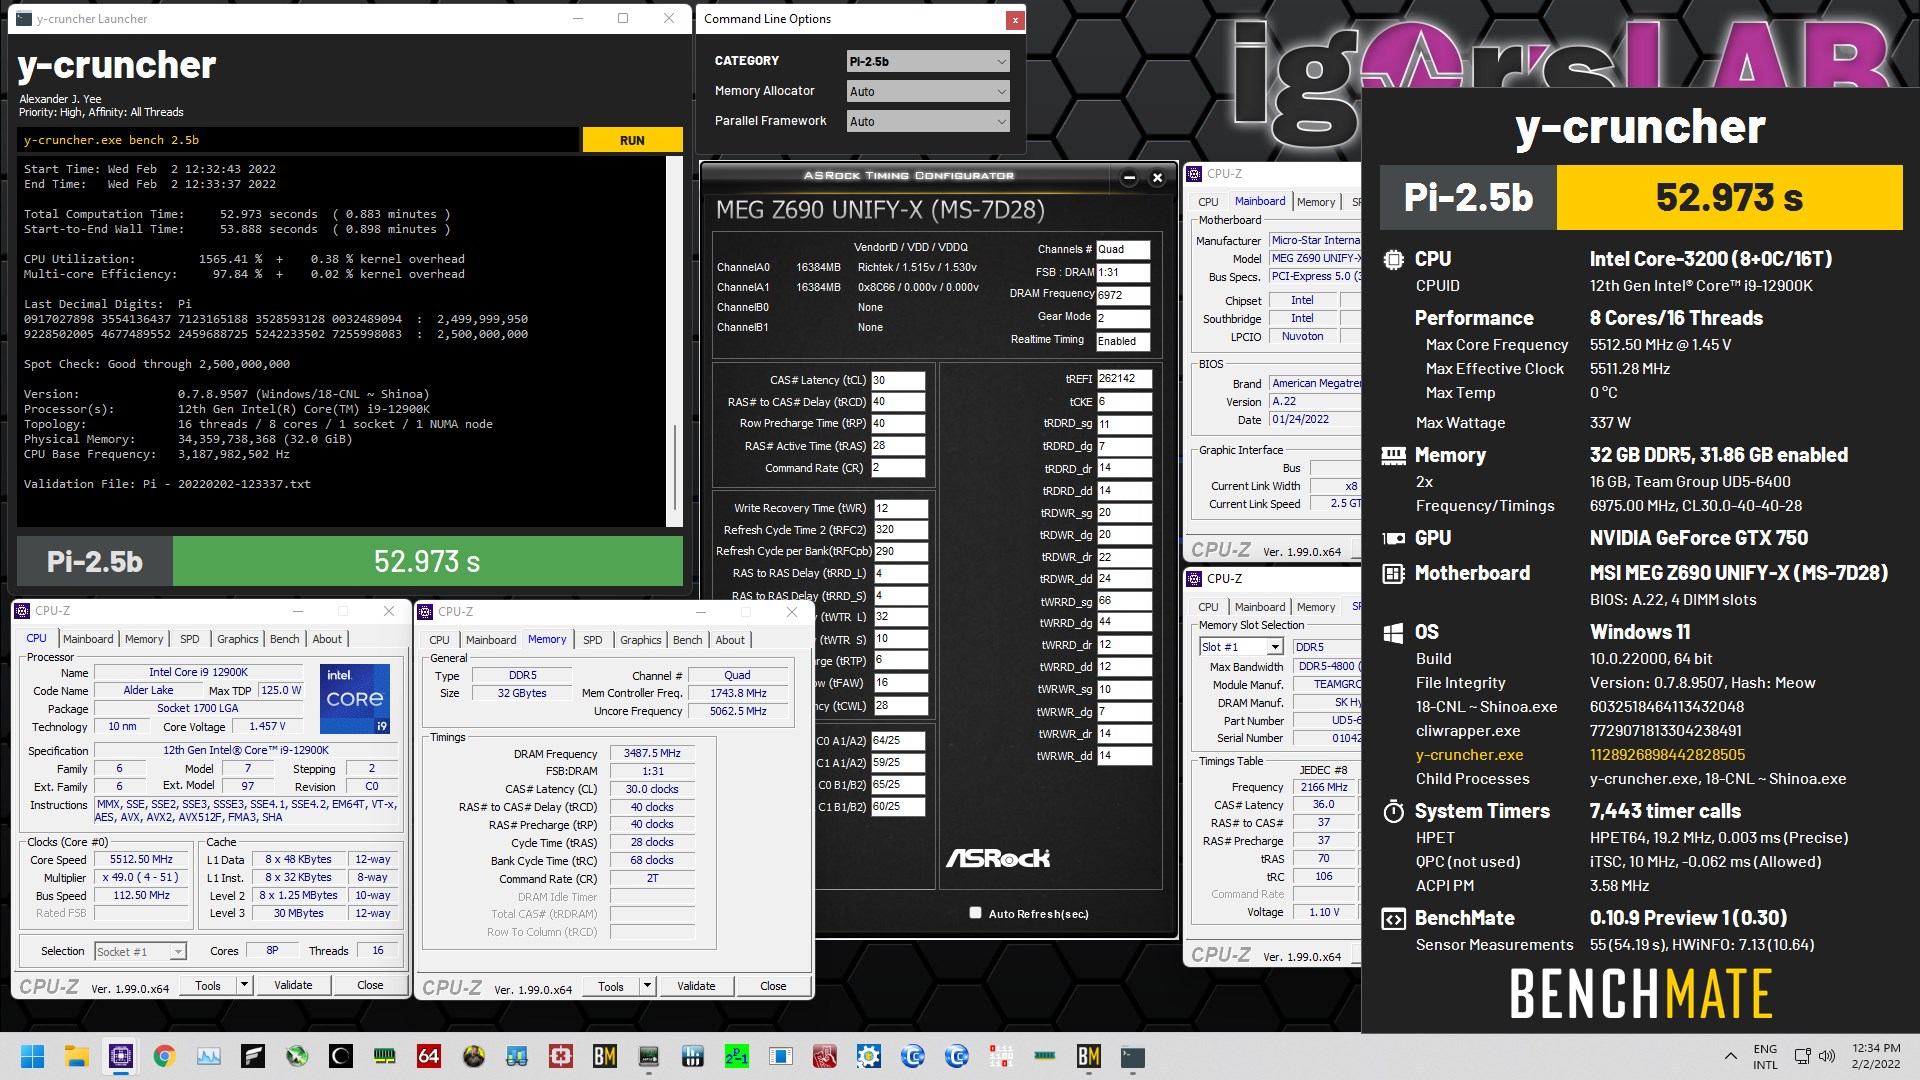Open the white bars audio taskbar icon

pos(692,1056)
